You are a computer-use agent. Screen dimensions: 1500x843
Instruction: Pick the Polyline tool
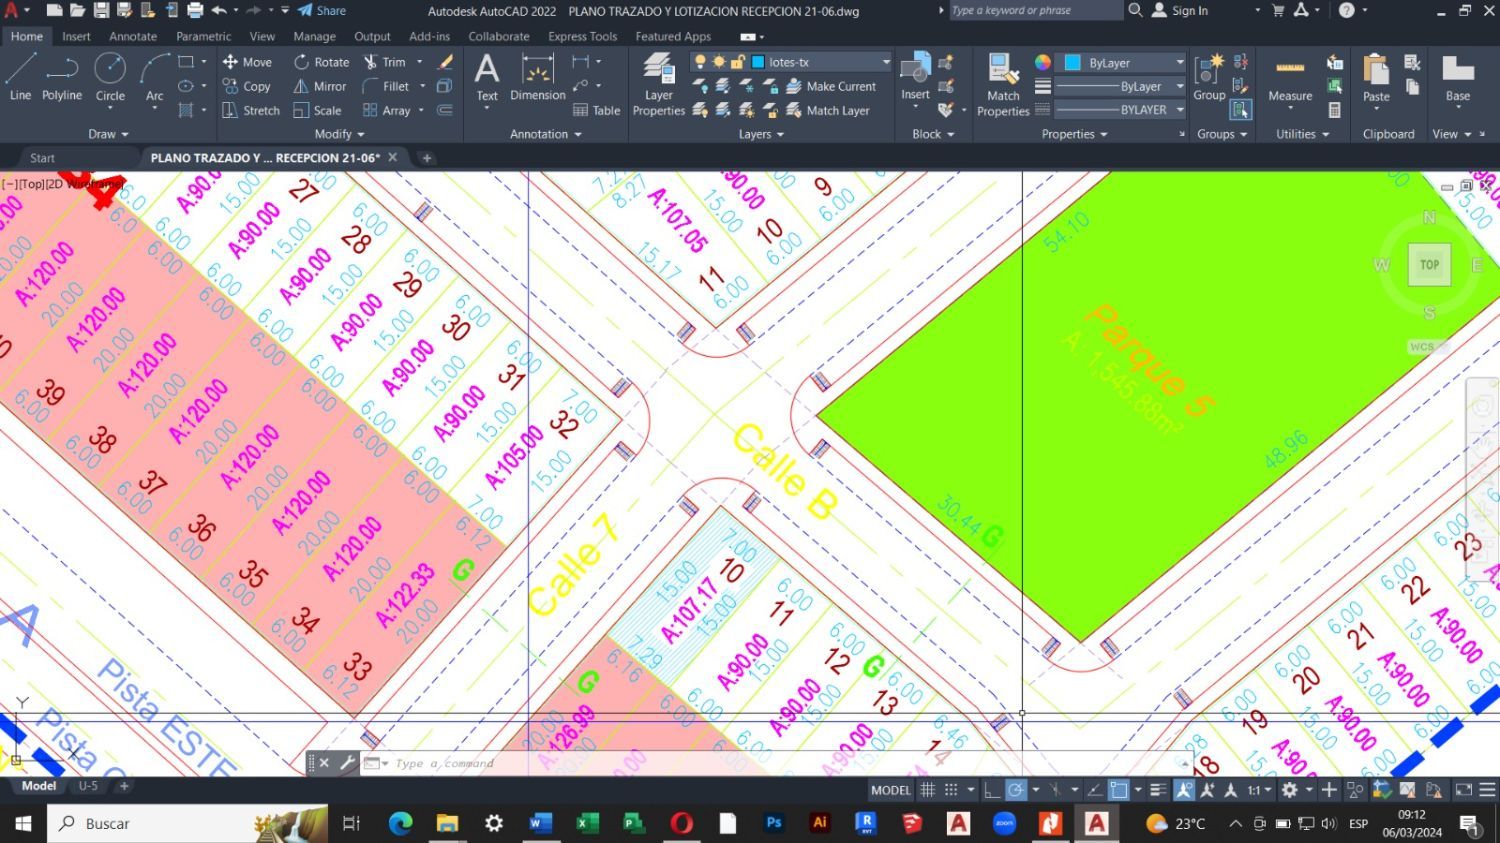[x=61, y=77]
